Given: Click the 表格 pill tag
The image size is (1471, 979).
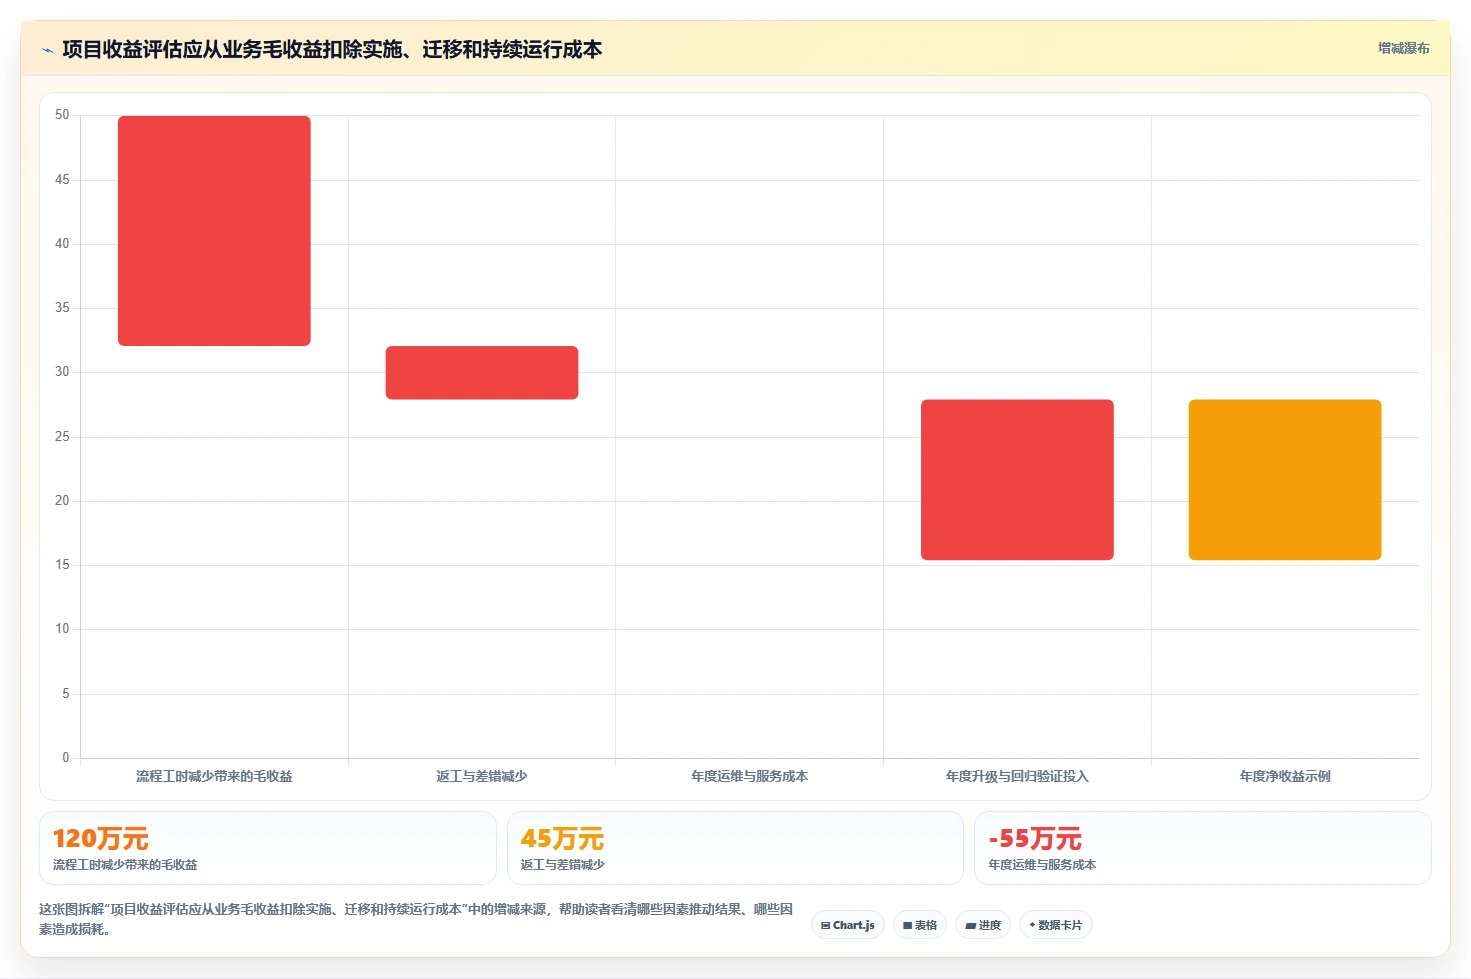Looking at the screenshot, I should (x=920, y=925).
